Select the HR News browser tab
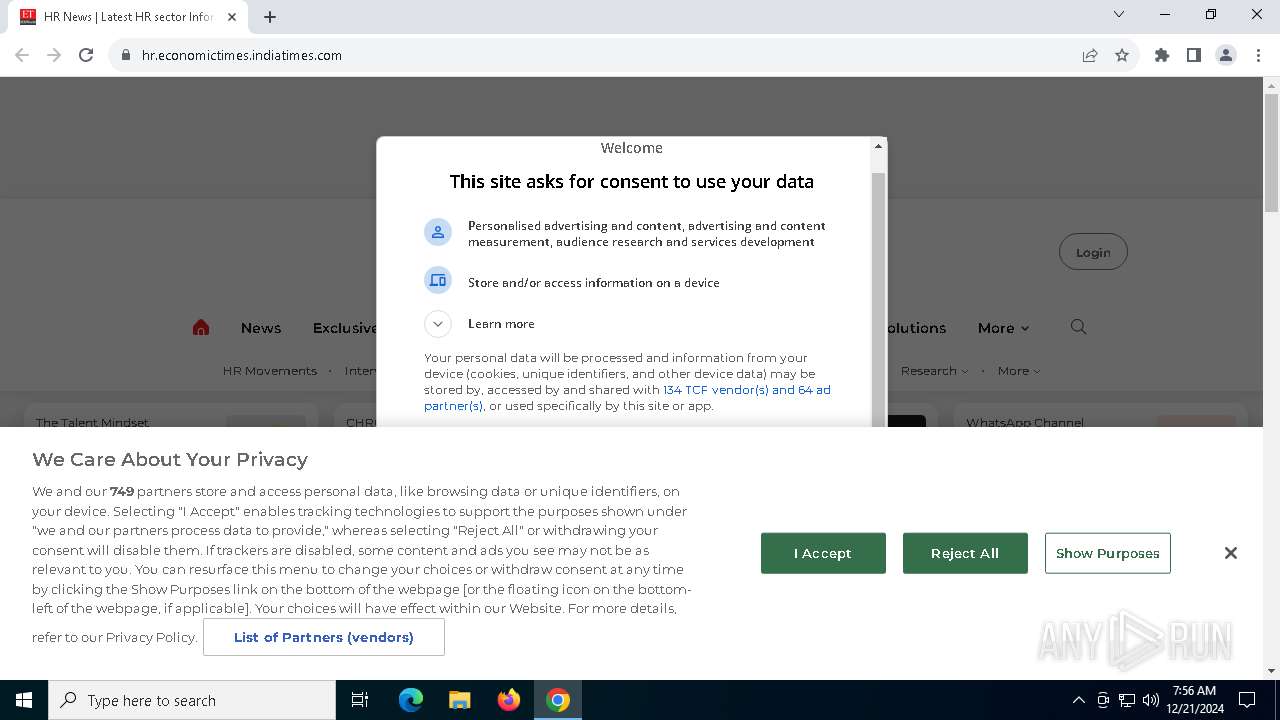Image resolution: width=1280 pixels, height=720 pixels. point(130,17)
